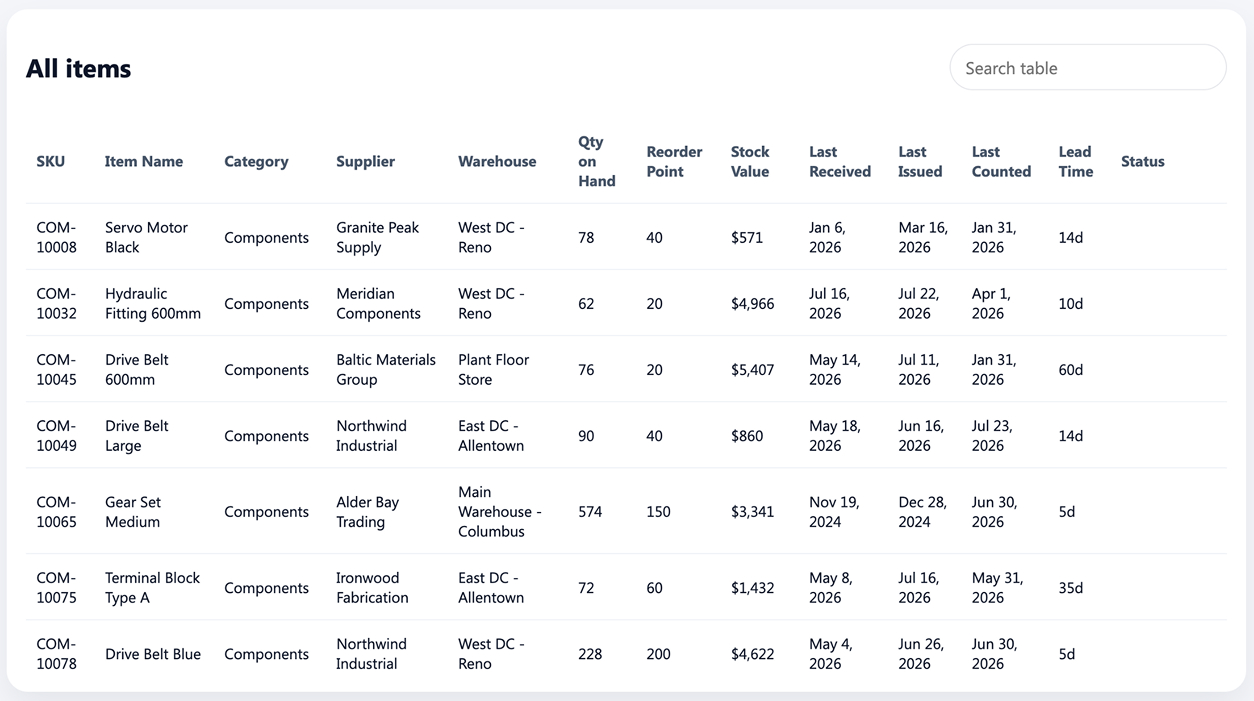
Task: Sort by Stock Value column header
Action: click(x=750, y=161)
